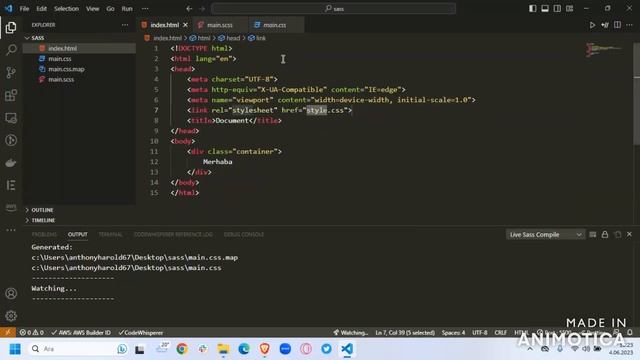The image size is (640, 360).
Task: Open the Go menu
Action: [x=110, y=9]
